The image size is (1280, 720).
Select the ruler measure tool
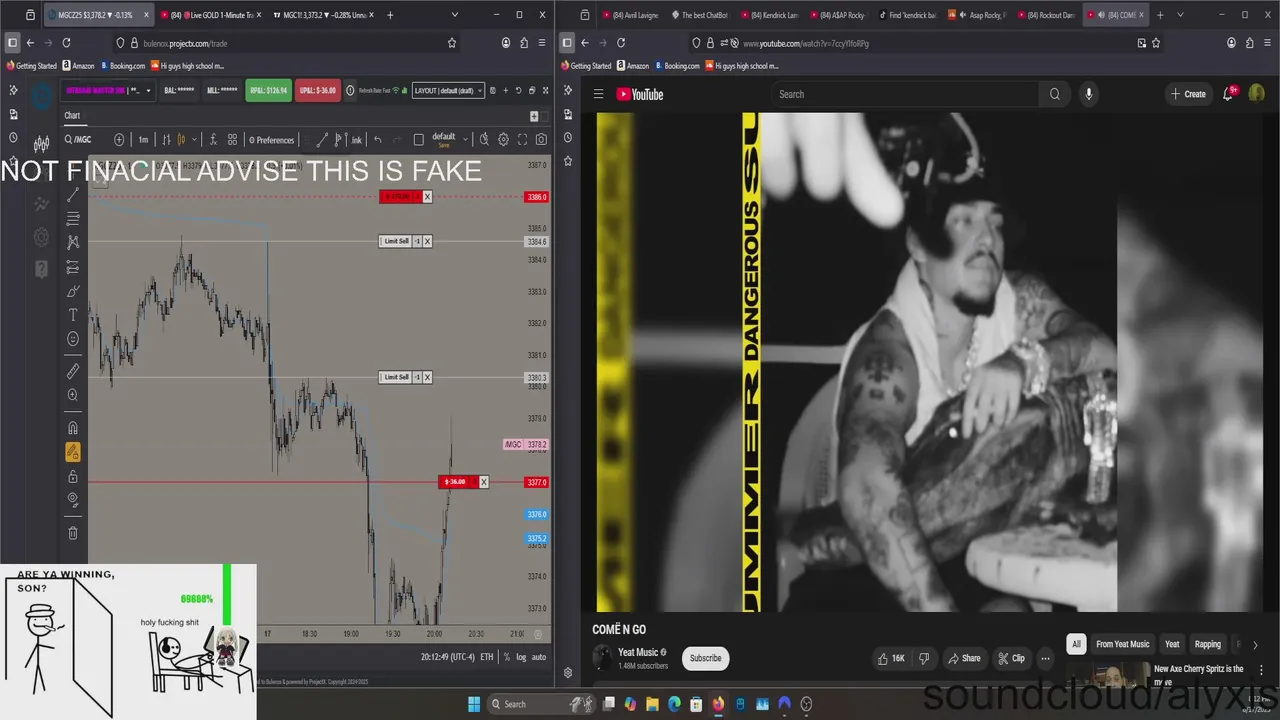(73, 371)
